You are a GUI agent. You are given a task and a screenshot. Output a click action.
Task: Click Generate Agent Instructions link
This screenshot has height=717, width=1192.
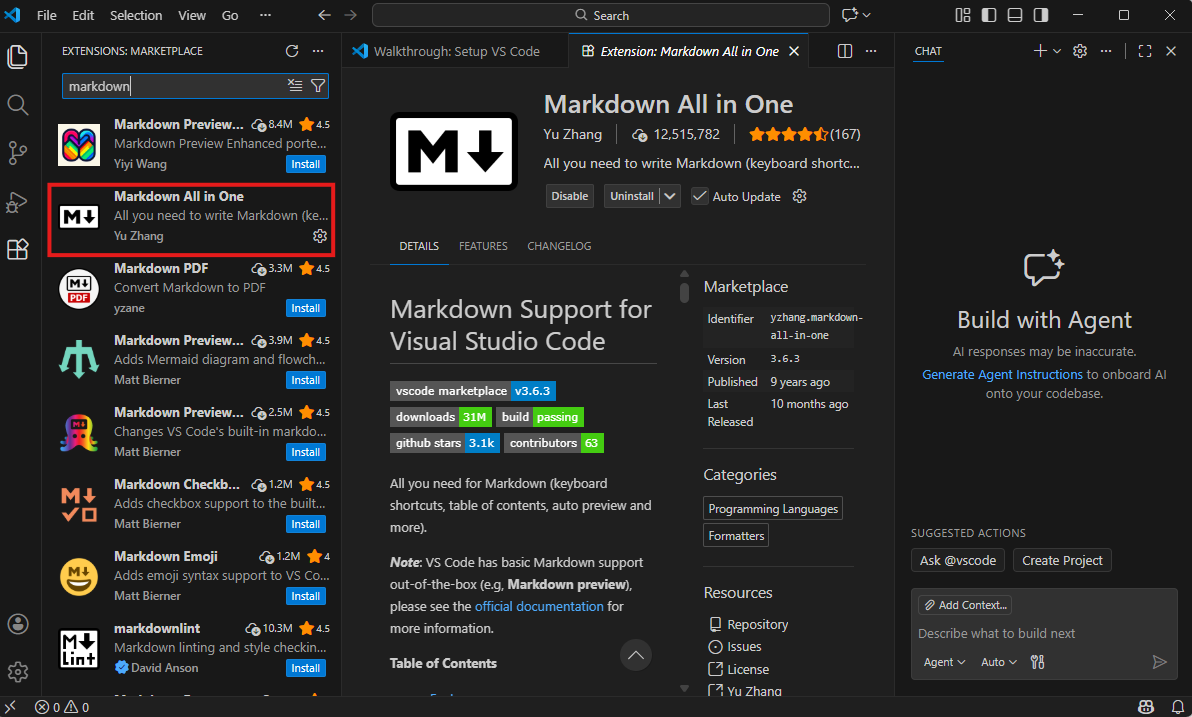(x=1002, y=374)
